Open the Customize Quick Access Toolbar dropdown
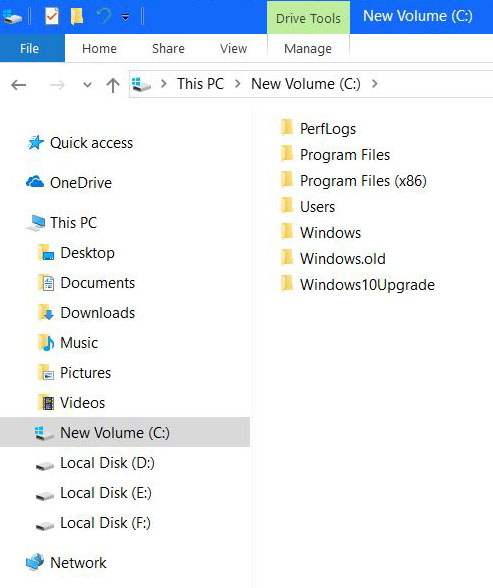This screenshot has width=493, height=588. click(126, 17)
